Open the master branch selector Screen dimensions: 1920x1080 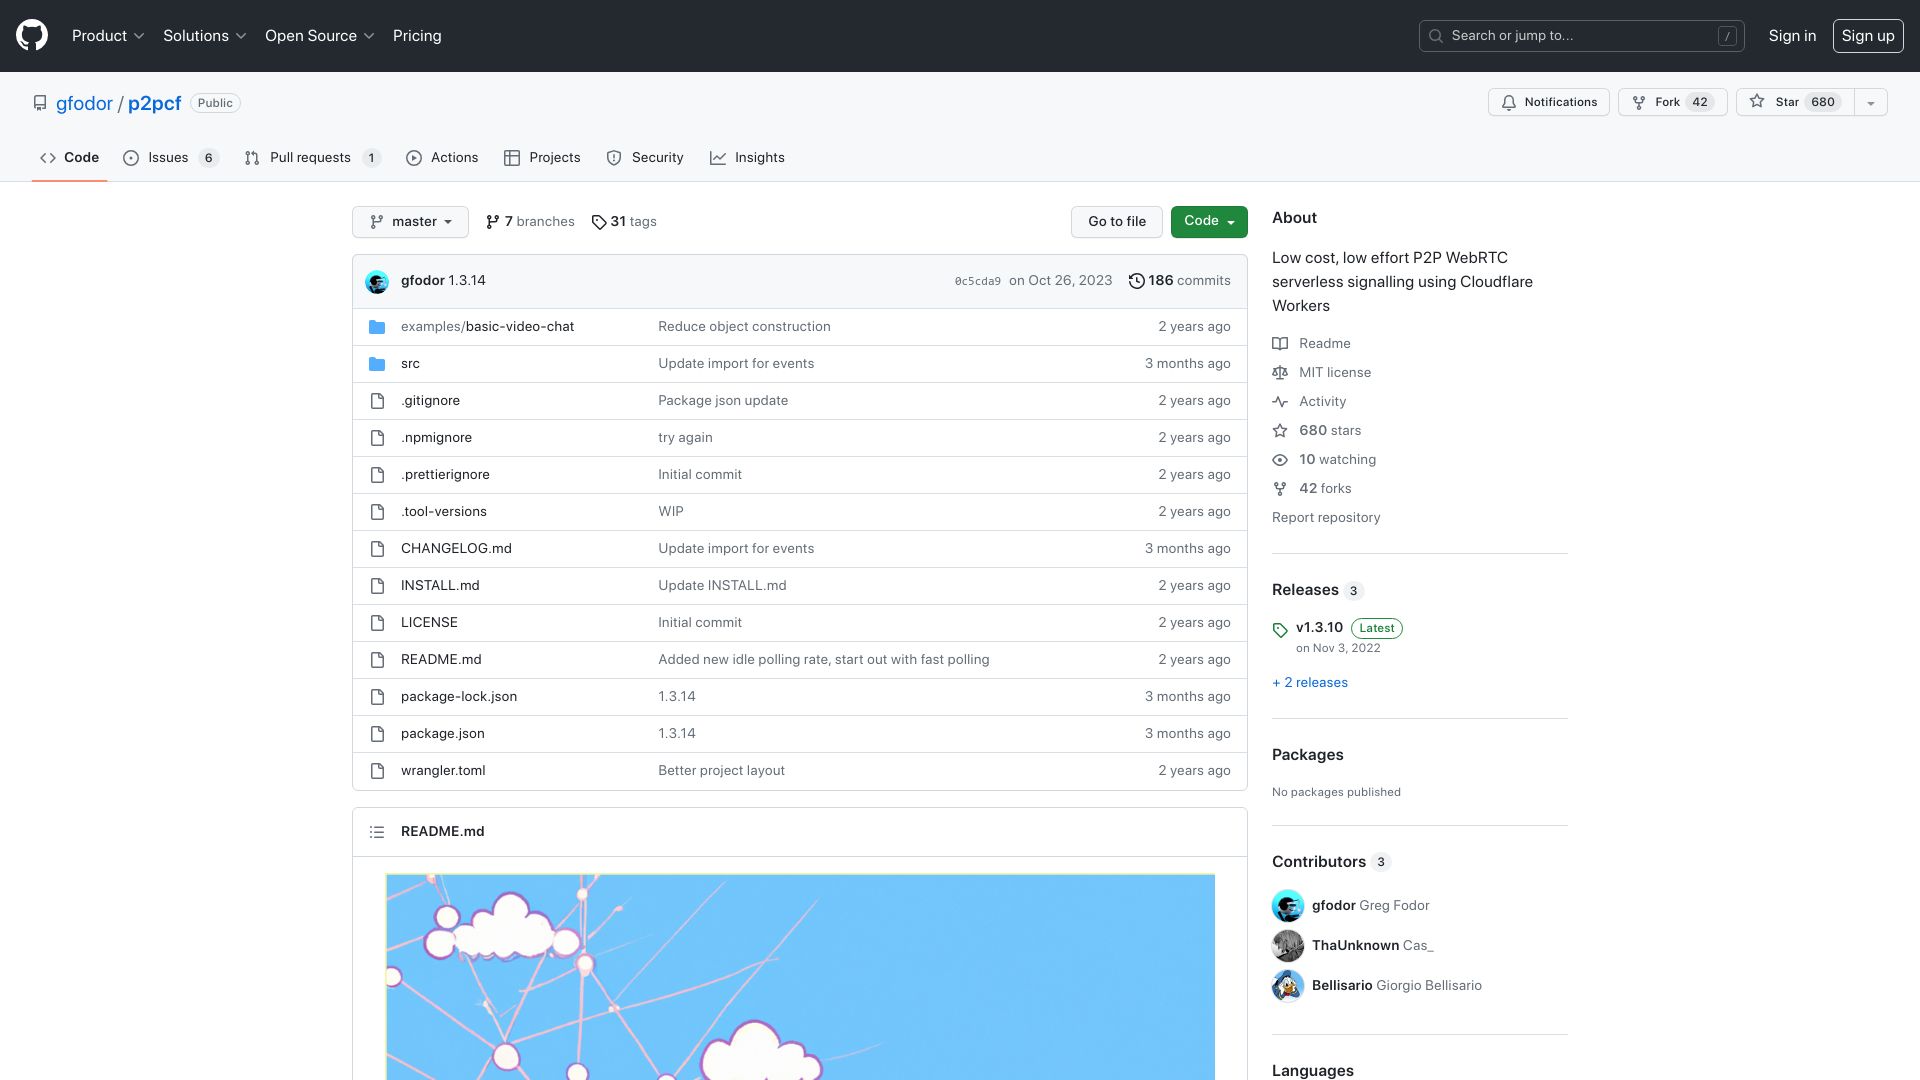410,222
